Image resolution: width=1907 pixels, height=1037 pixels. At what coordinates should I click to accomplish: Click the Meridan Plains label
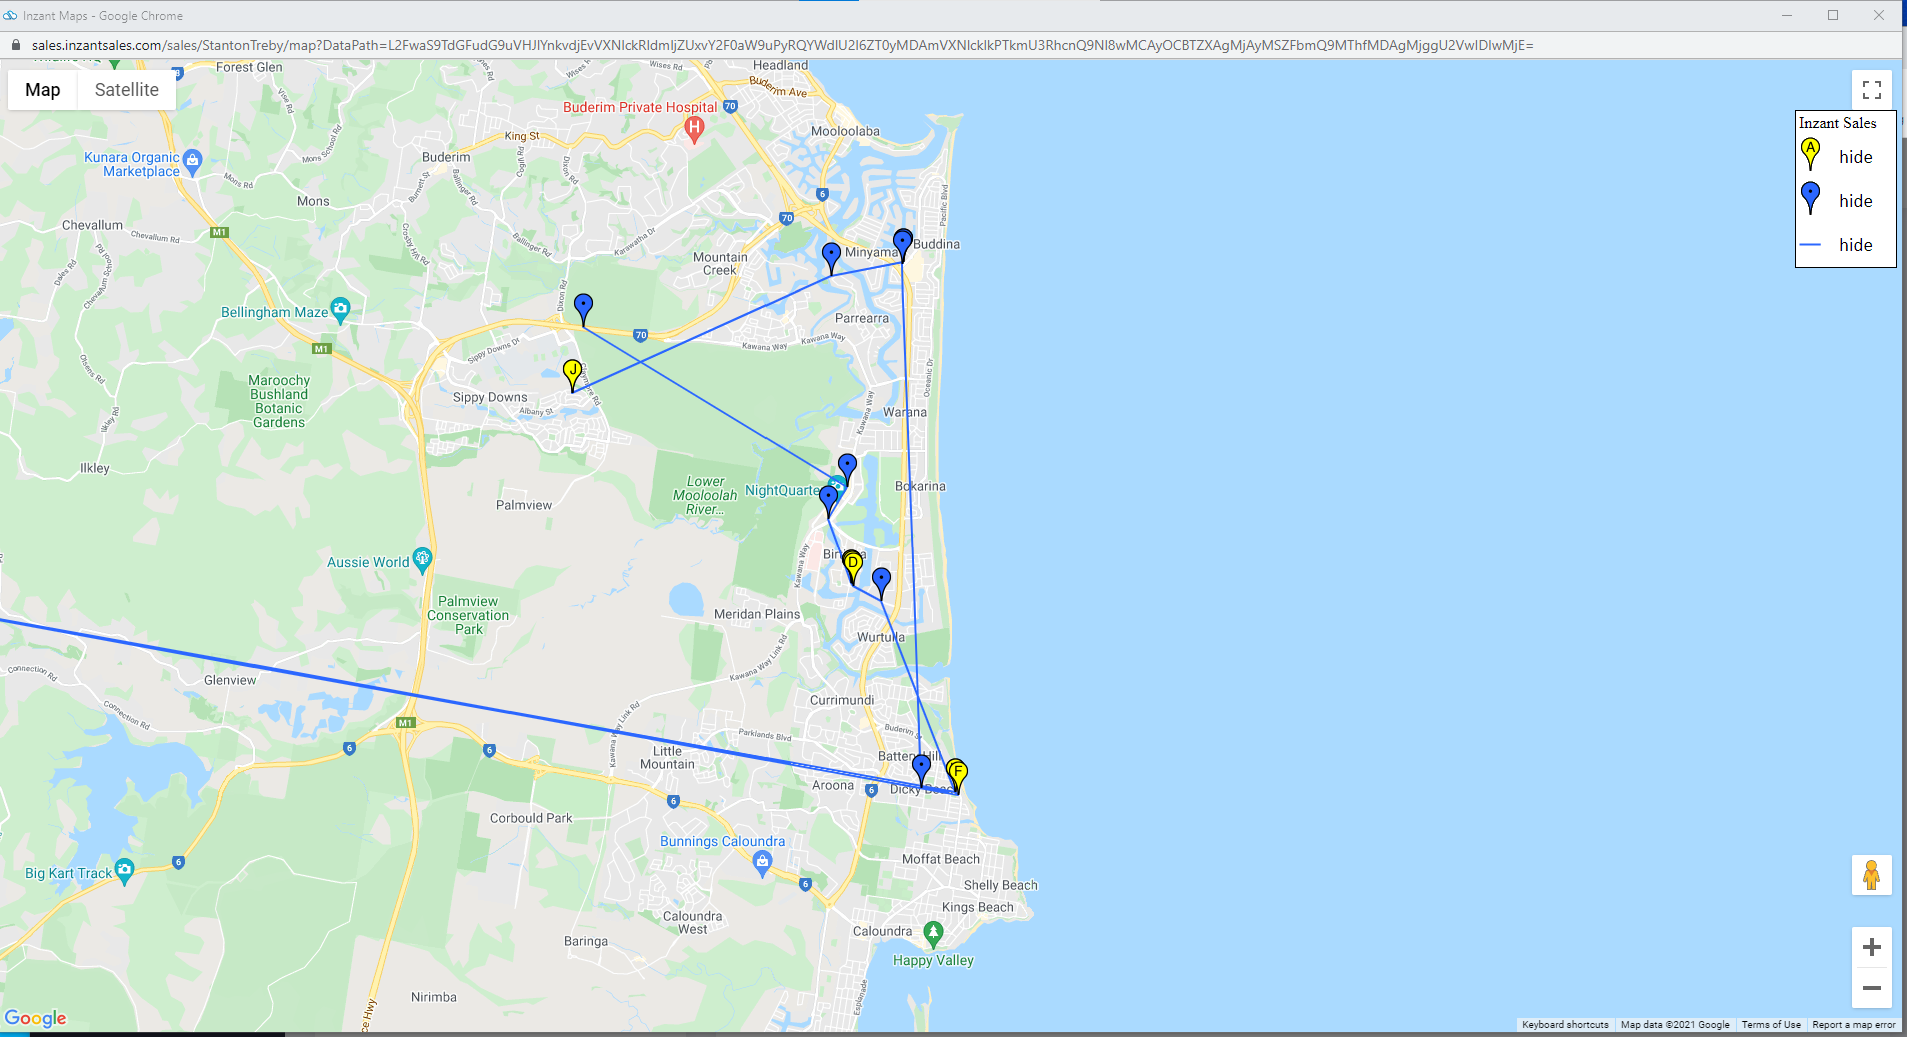(757, 614)
